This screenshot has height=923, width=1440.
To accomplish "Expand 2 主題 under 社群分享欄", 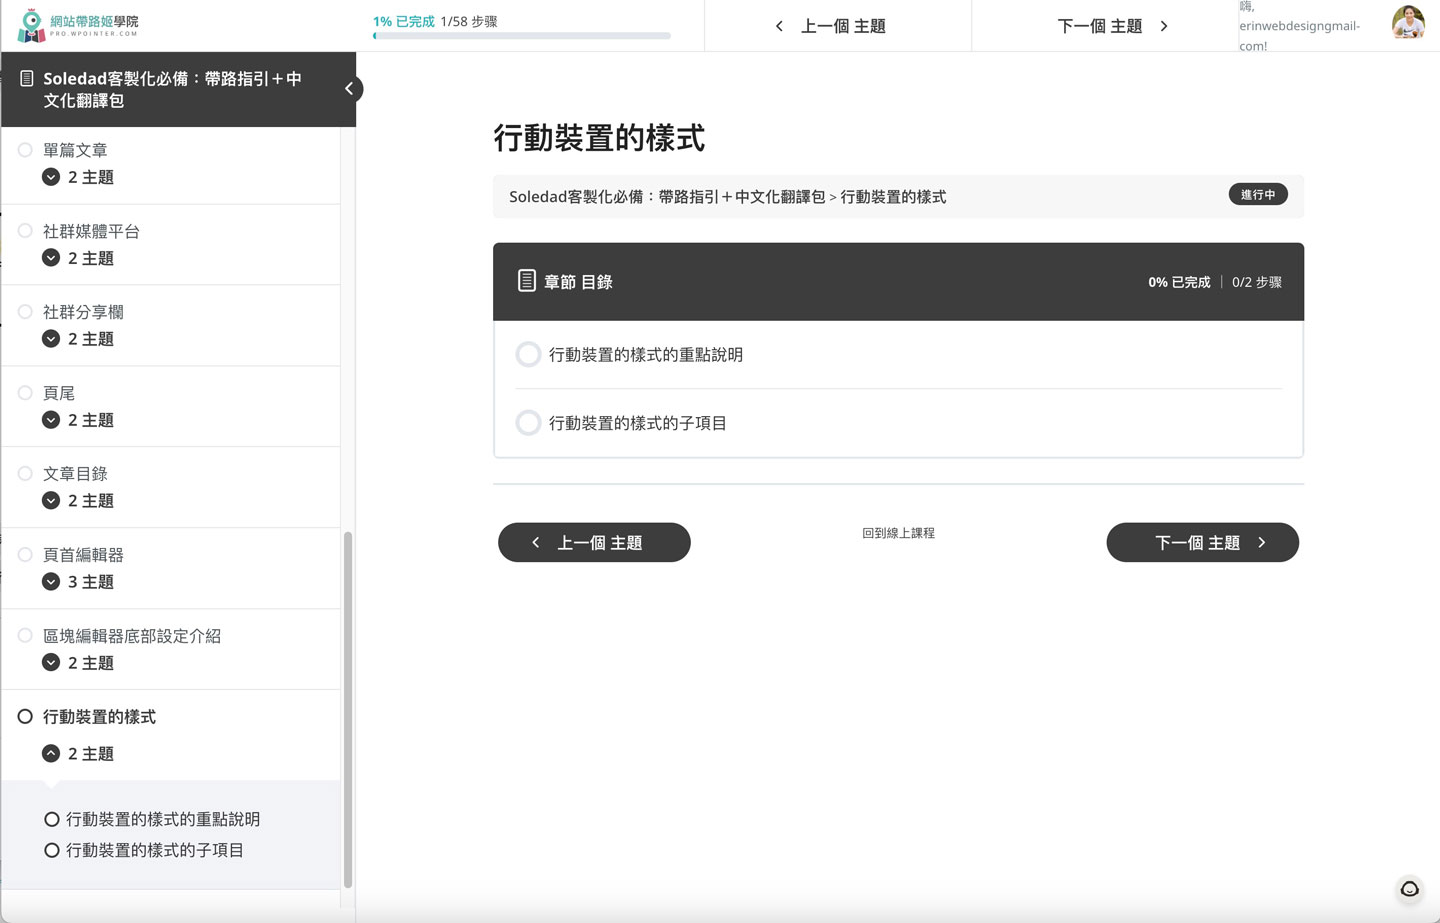I will [78, 339].
